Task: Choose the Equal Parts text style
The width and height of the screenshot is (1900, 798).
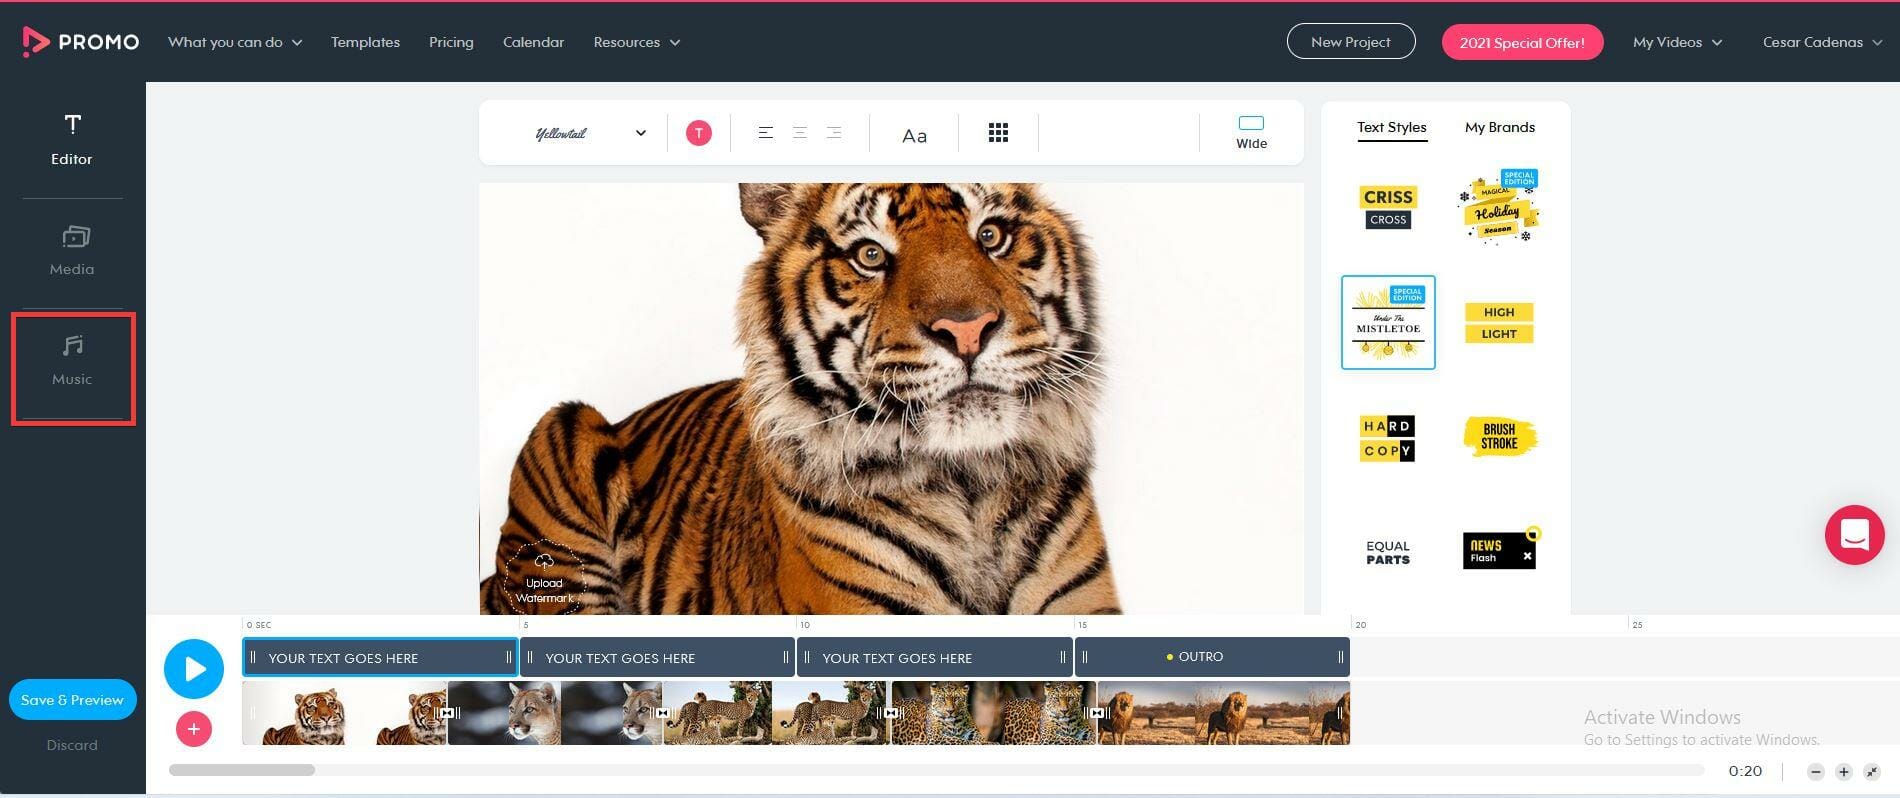Action: pos(1388,552)
